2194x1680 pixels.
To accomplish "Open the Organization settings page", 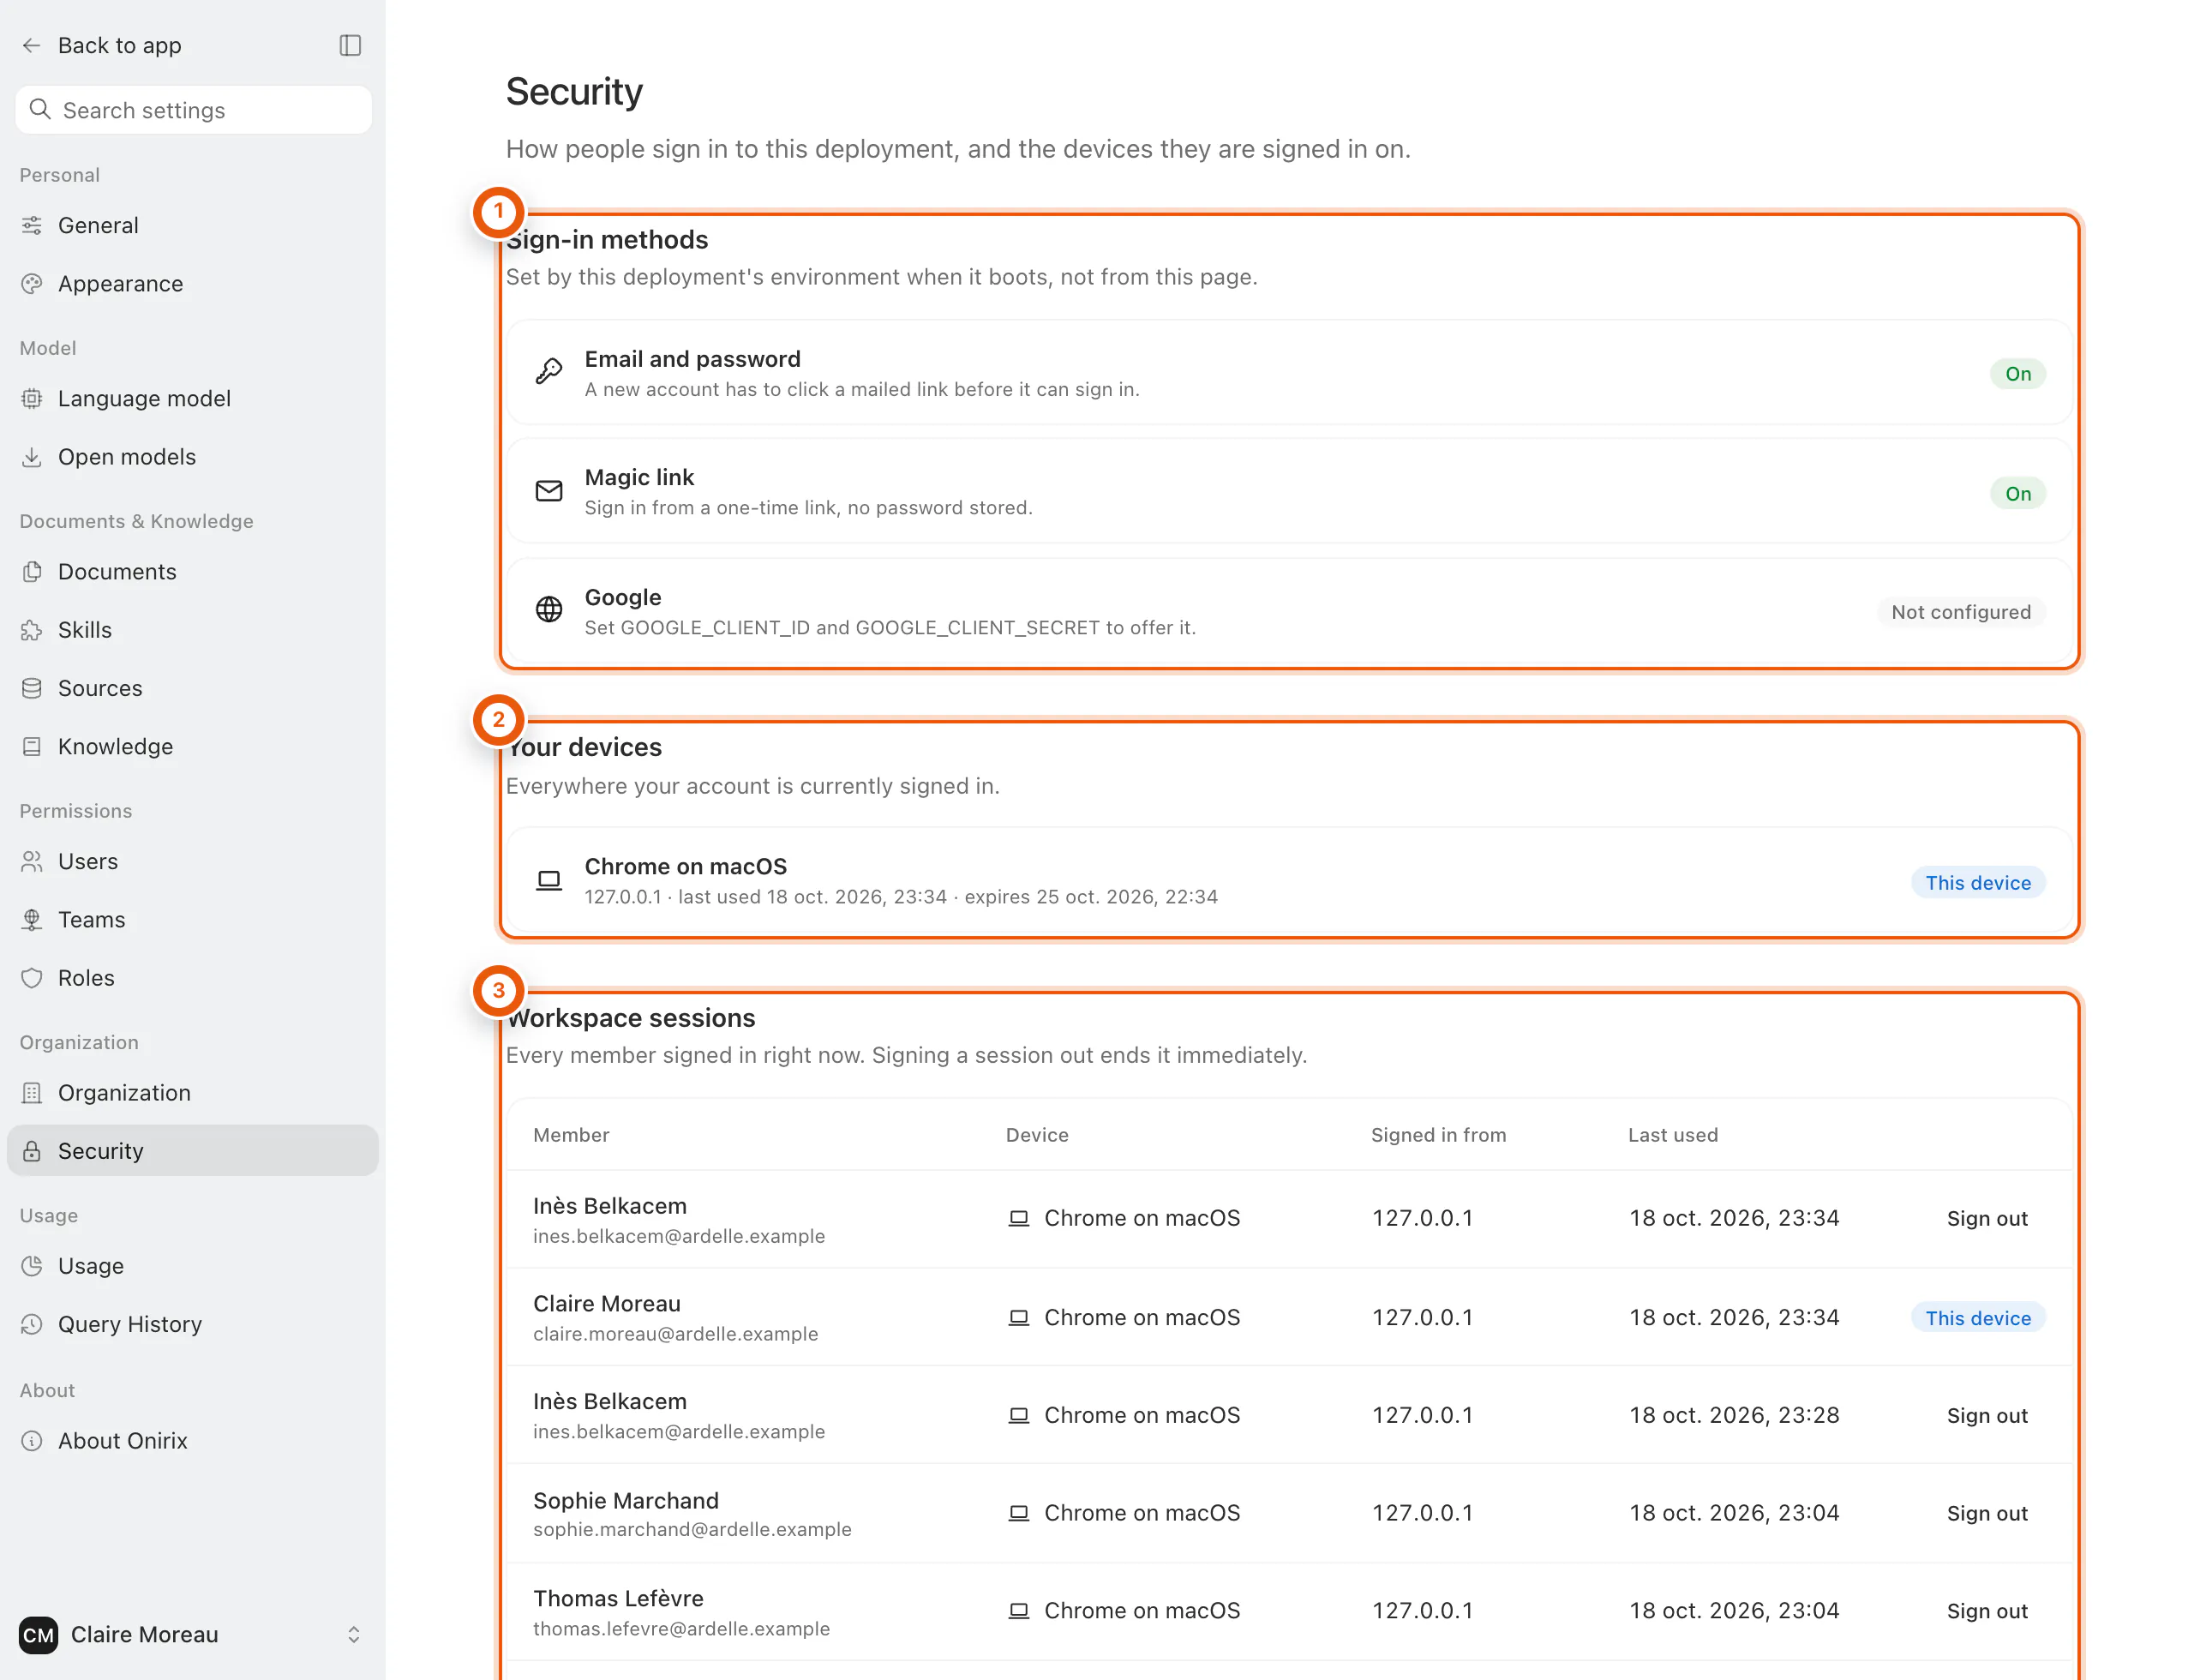I will pyautogui.click(x=193, y=1093).
